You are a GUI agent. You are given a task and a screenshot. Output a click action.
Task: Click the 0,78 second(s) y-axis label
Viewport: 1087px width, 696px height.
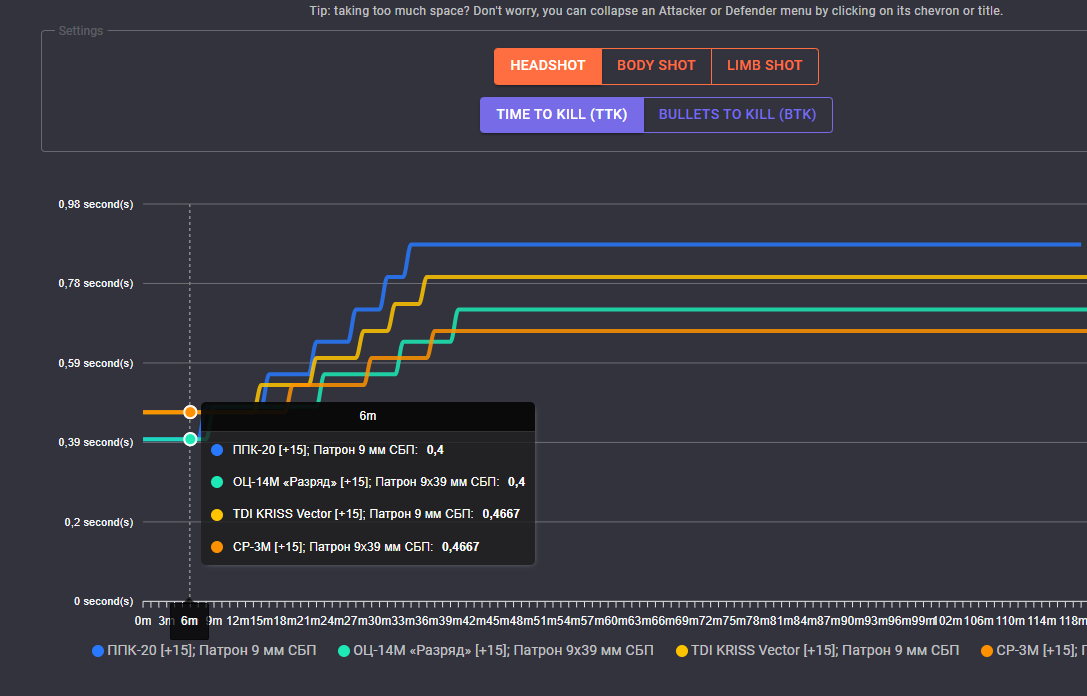click(x=96, y=284)
